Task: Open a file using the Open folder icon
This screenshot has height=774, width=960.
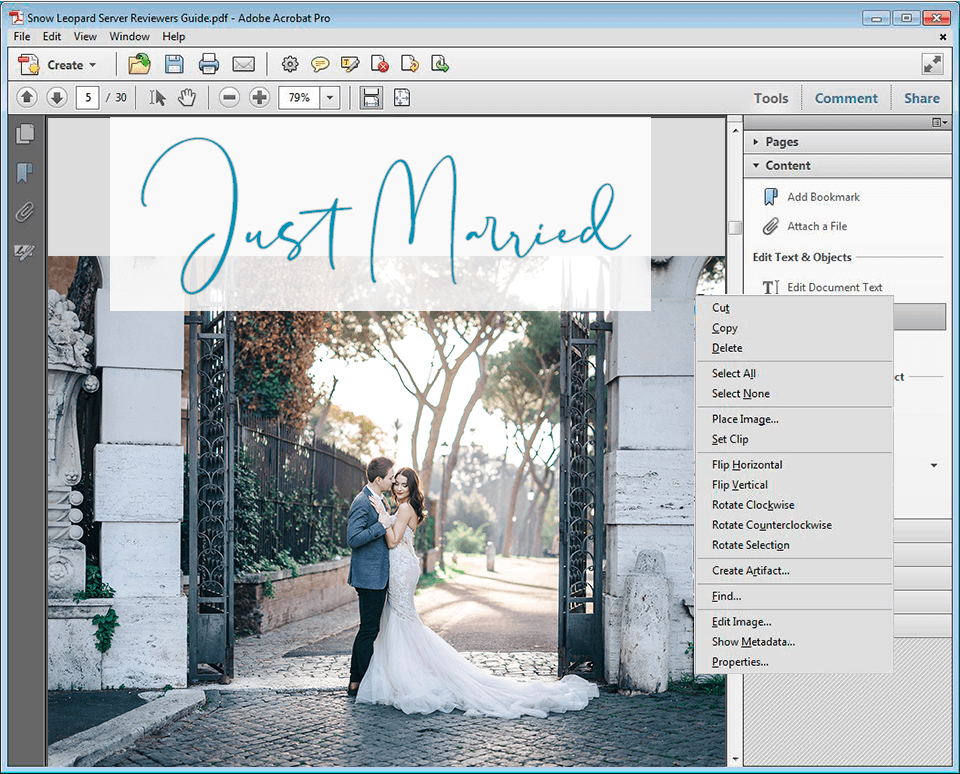Action: 139,64
